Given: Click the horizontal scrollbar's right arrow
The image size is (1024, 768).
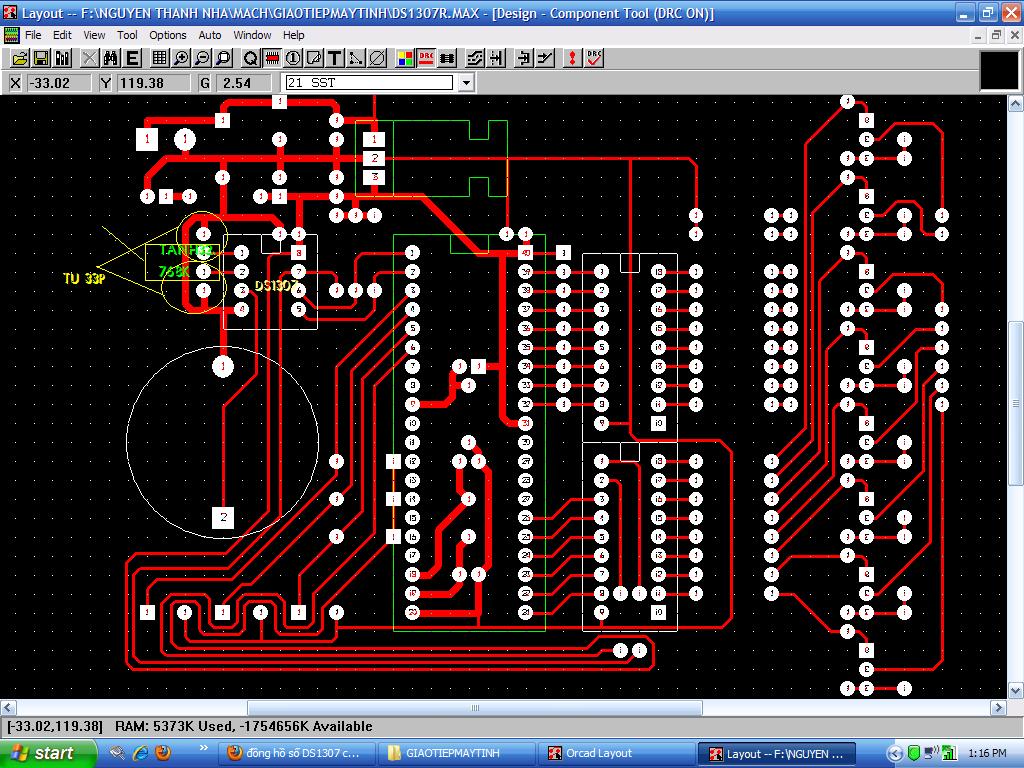Looking at the screenshot, I should pyautogui.click(x=997, y=708).
